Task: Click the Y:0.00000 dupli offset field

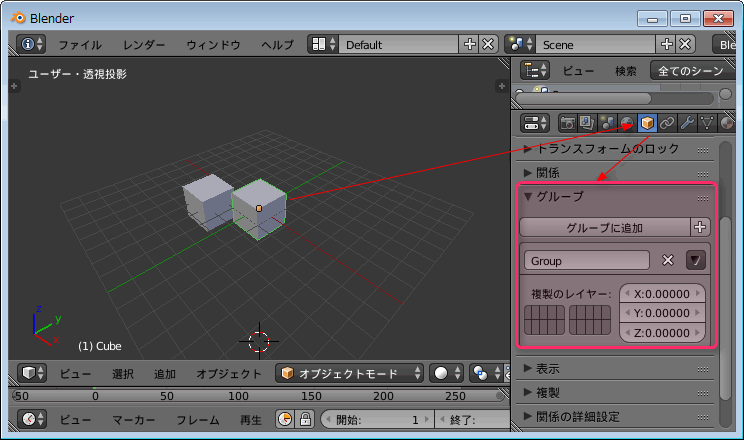Action: click(662, 313)
